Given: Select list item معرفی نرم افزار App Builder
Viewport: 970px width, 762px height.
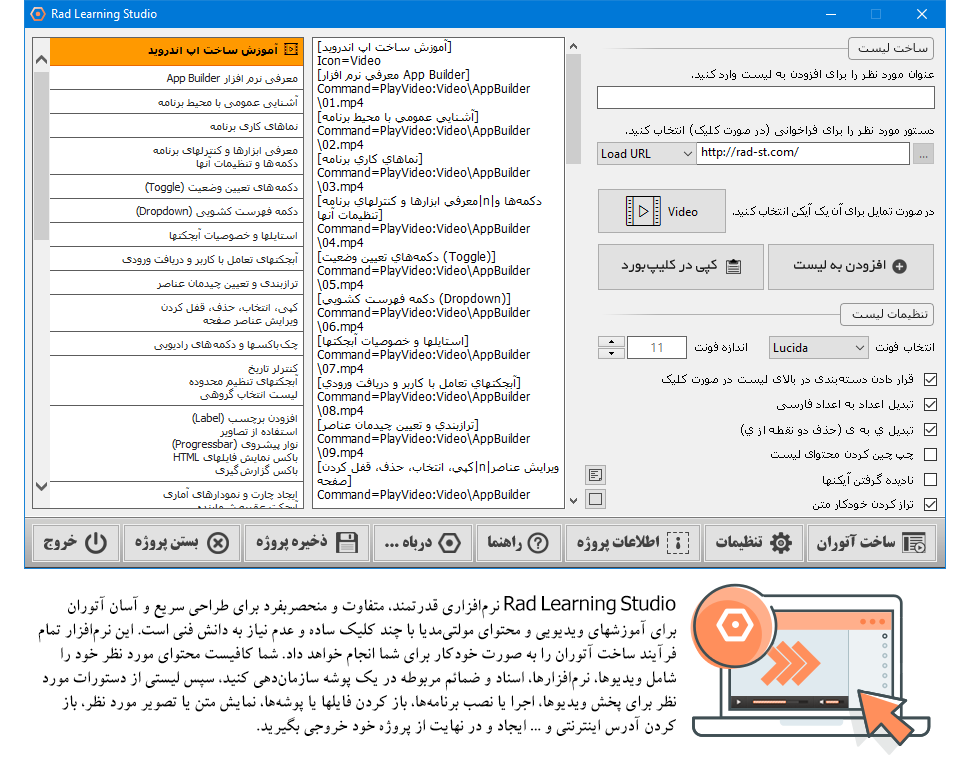Looking at the screenshot, I should [x=176, y=79].
